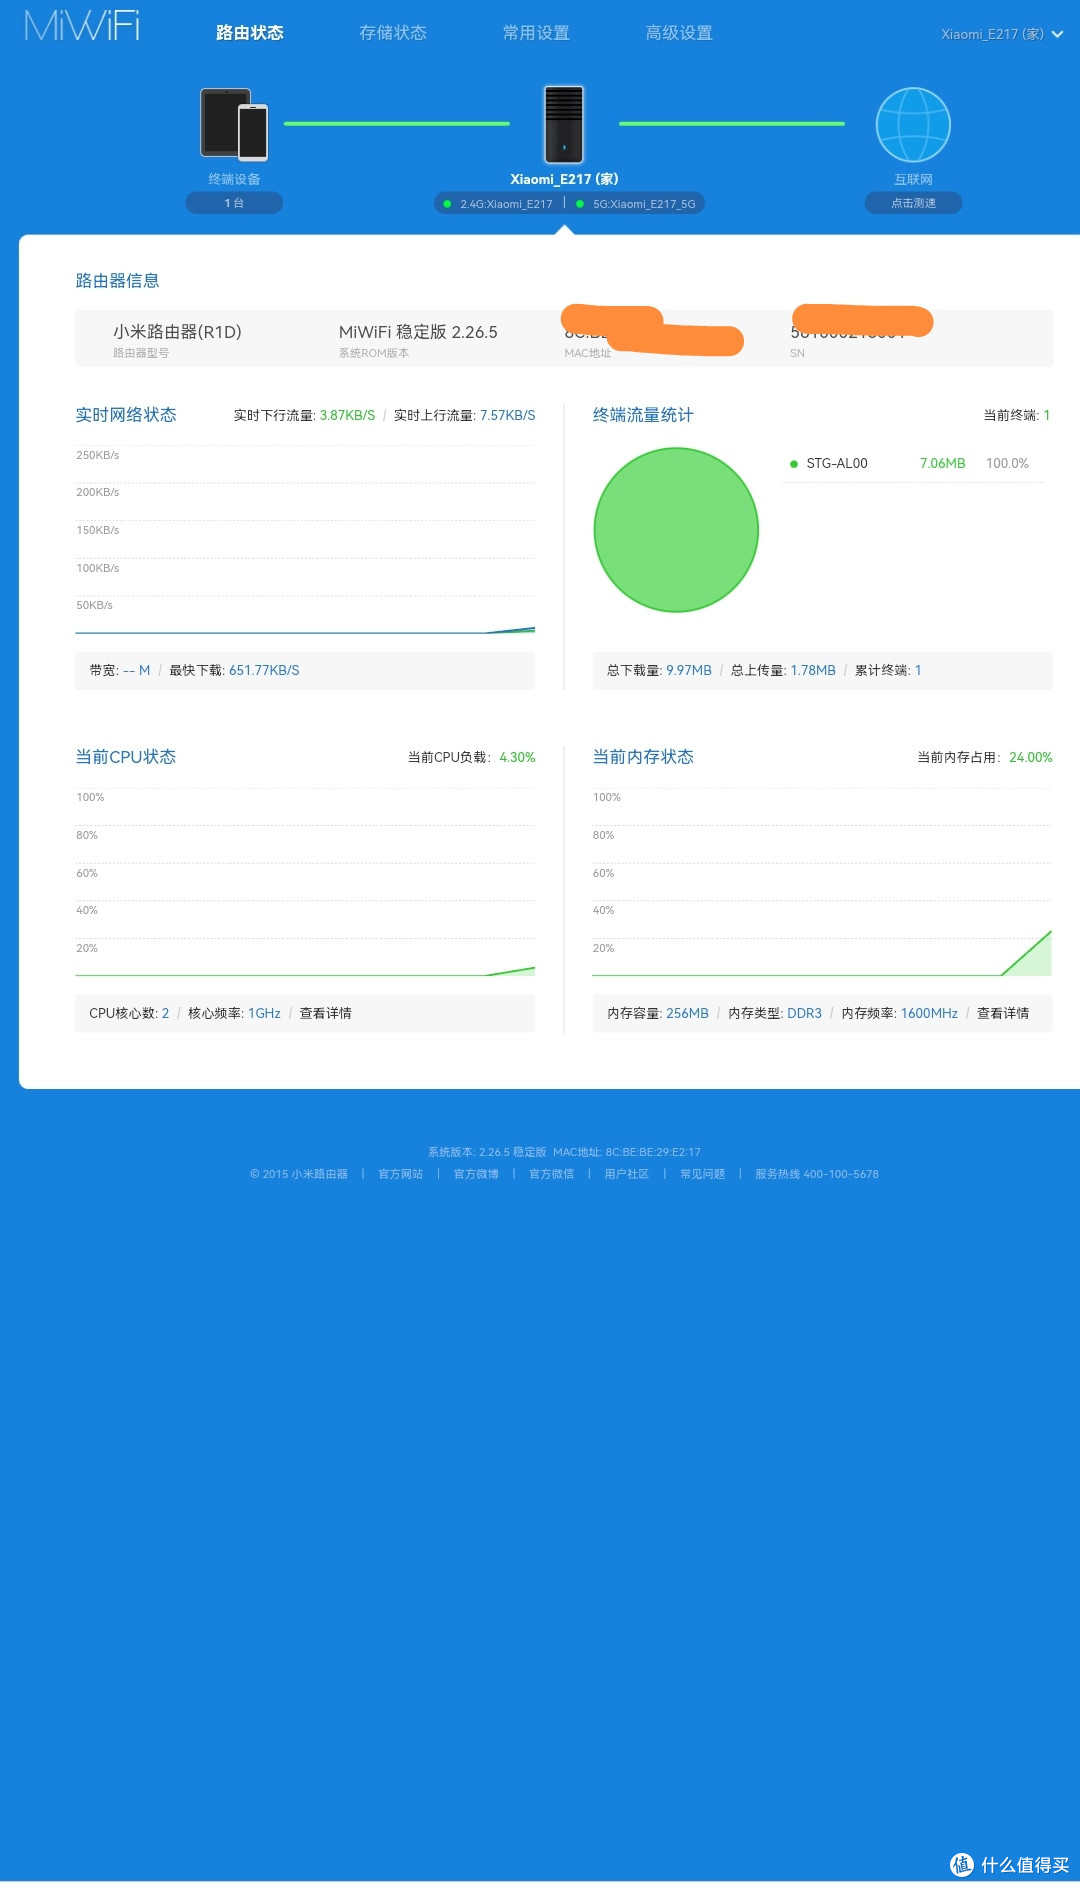
Task: Click the 当前CPU状态 section heading
Action: (x=126, y=757)
